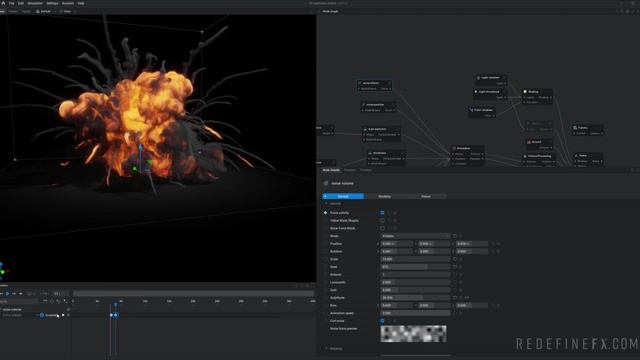This screenshot has height=360, width=640.
Task: Select the highlighted General tab in node properties
Action: [343, 196]
